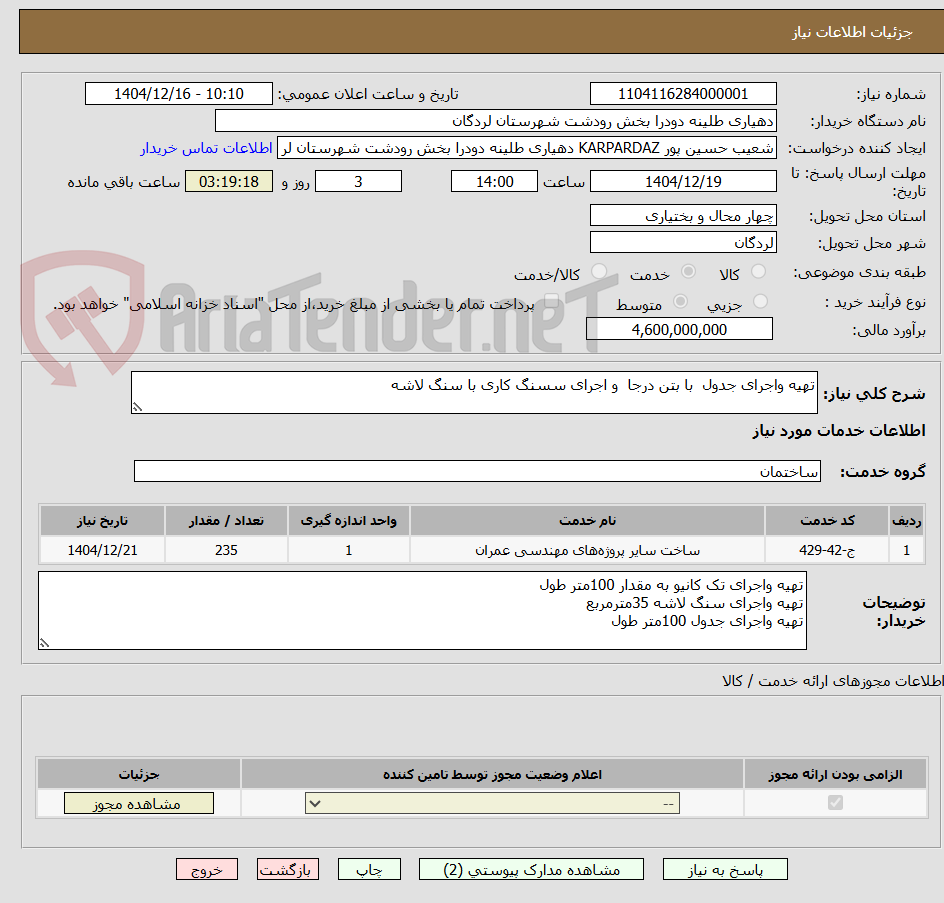The image size is (944, 903).
Task: Click the تاریخ نیاز column header
Action: point(102,521)
